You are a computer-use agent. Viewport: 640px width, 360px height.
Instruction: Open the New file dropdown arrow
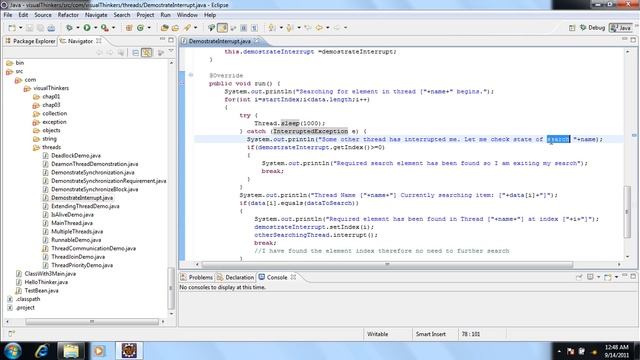(x=20, y=28)
